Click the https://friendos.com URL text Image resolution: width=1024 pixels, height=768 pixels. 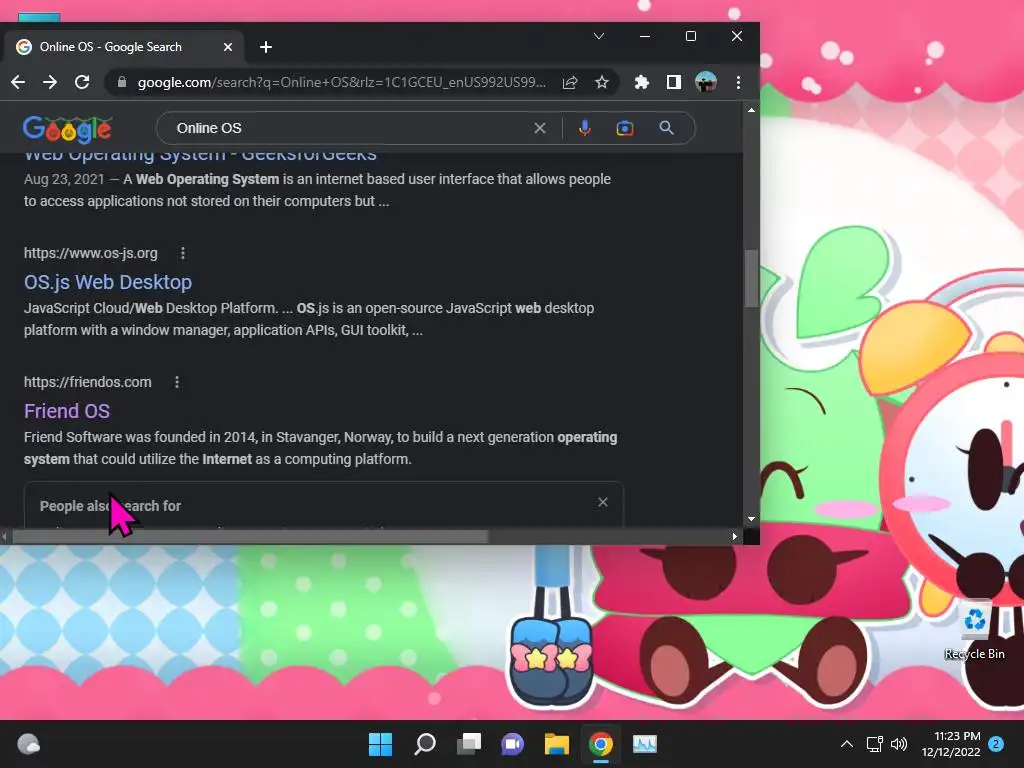point(88,382)
